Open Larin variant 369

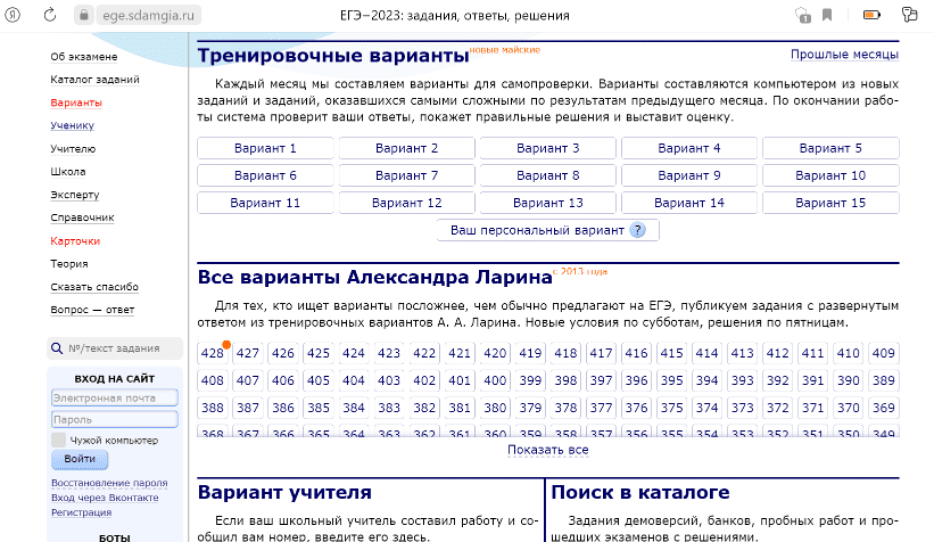coord(883,408)
